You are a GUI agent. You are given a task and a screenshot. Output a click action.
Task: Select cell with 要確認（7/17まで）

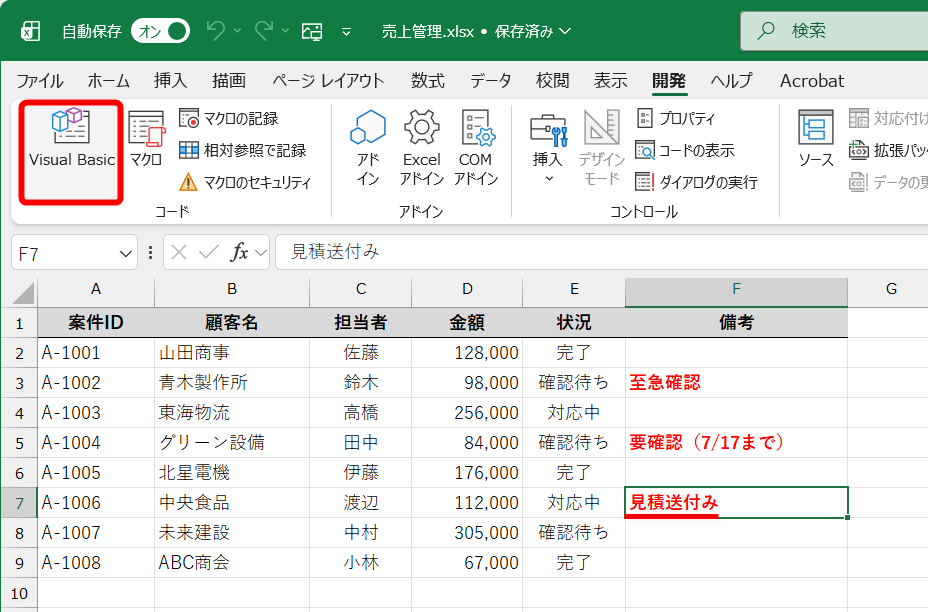pyautogui.click(x=736, y=443)
